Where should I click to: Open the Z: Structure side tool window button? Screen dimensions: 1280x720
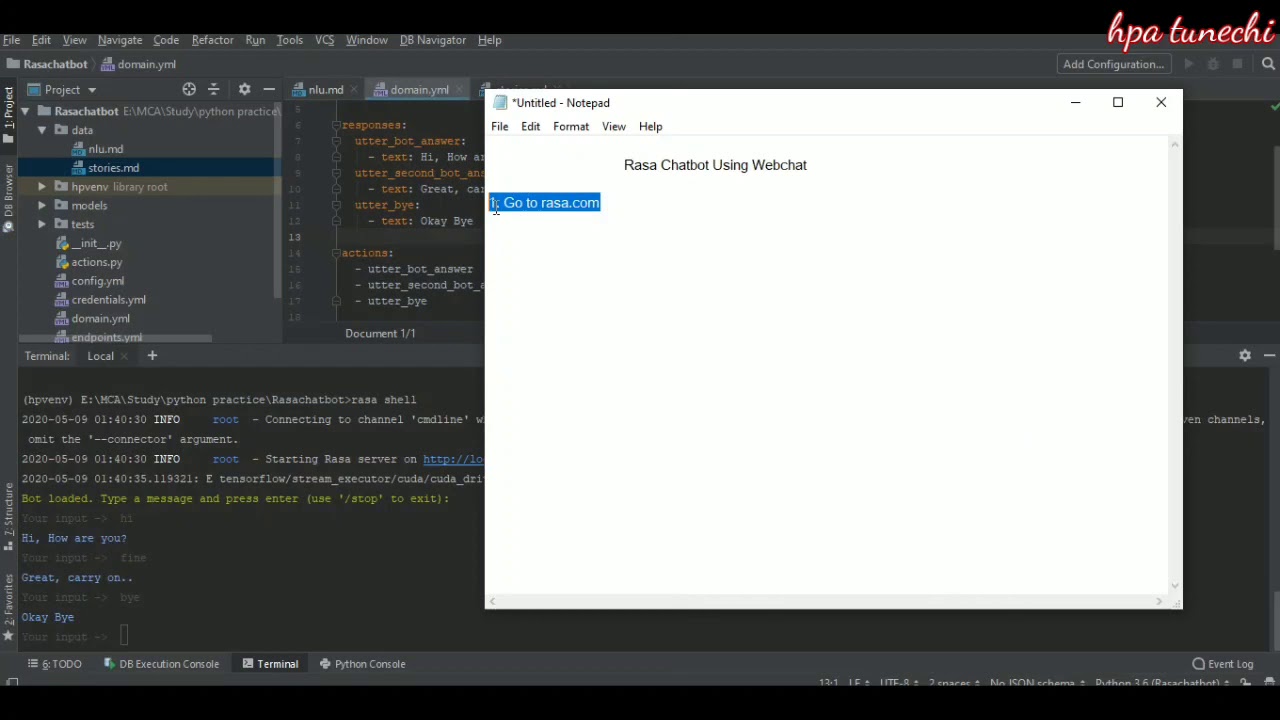coord(8,515)
